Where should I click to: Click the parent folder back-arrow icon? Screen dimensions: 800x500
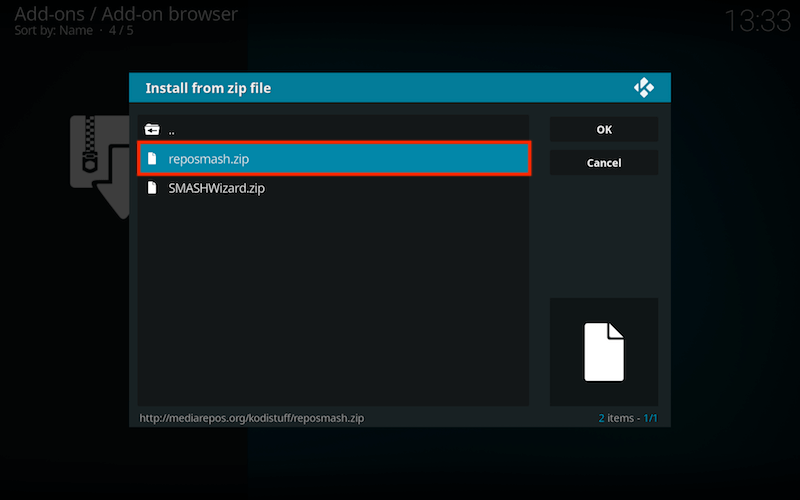coord(152,130)
